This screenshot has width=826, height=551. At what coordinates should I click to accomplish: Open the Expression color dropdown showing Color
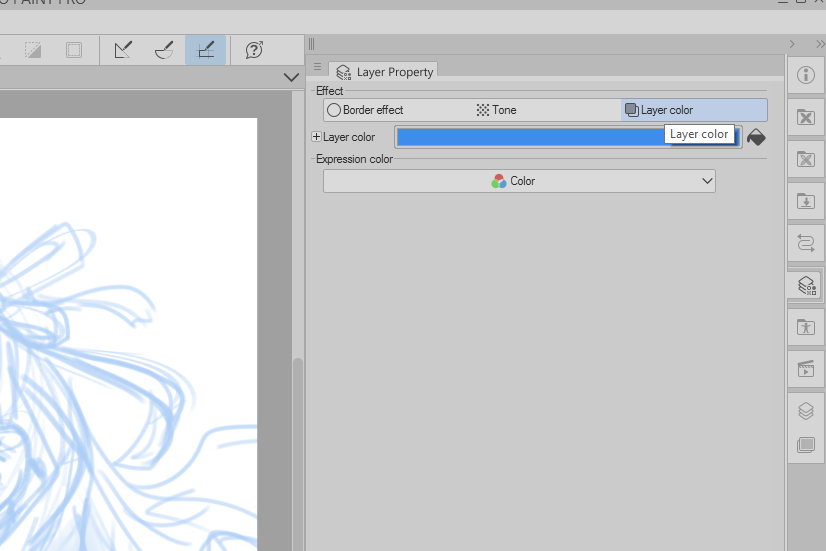point(519,181)
